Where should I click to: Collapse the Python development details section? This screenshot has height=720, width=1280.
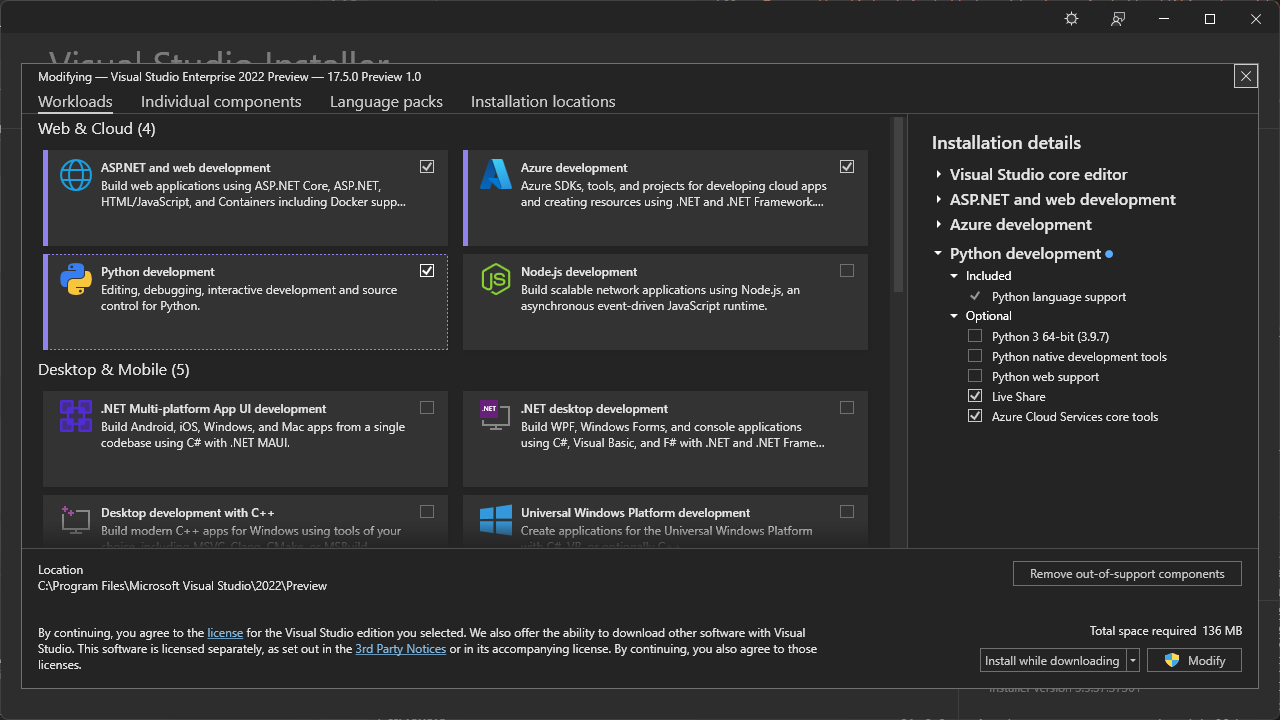[x=939, y=254]
